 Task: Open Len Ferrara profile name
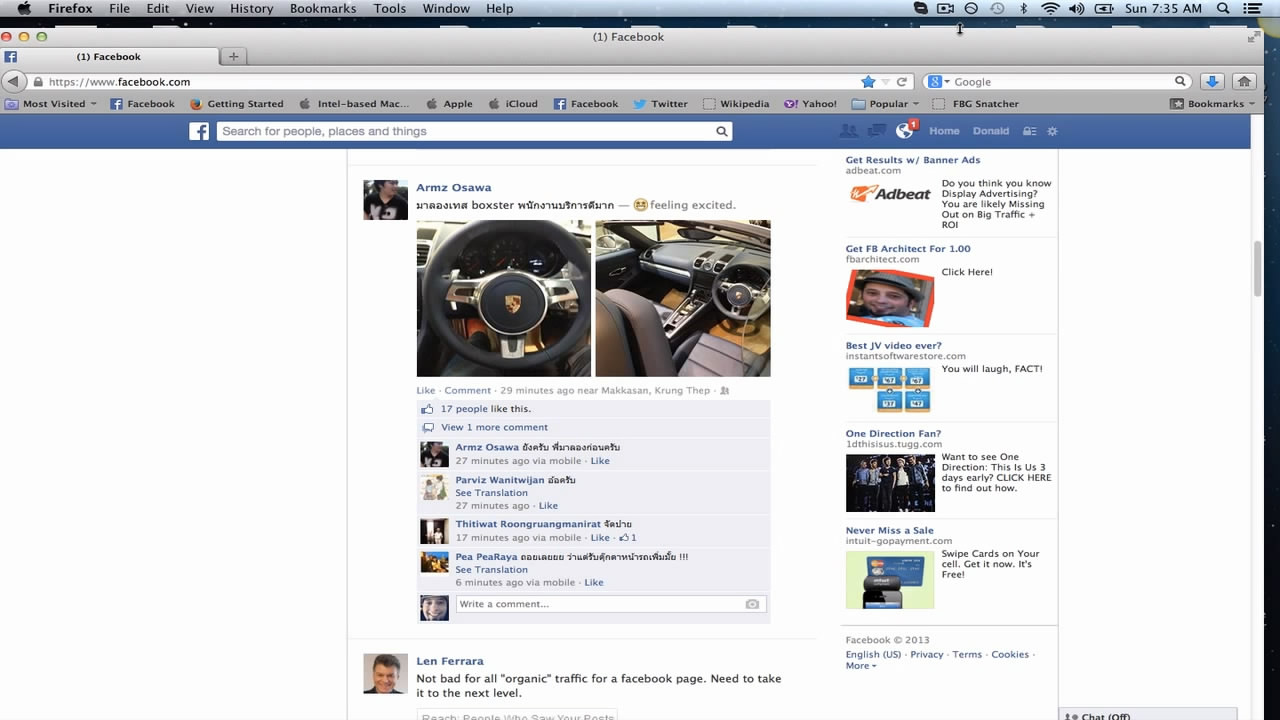(450, 661)
